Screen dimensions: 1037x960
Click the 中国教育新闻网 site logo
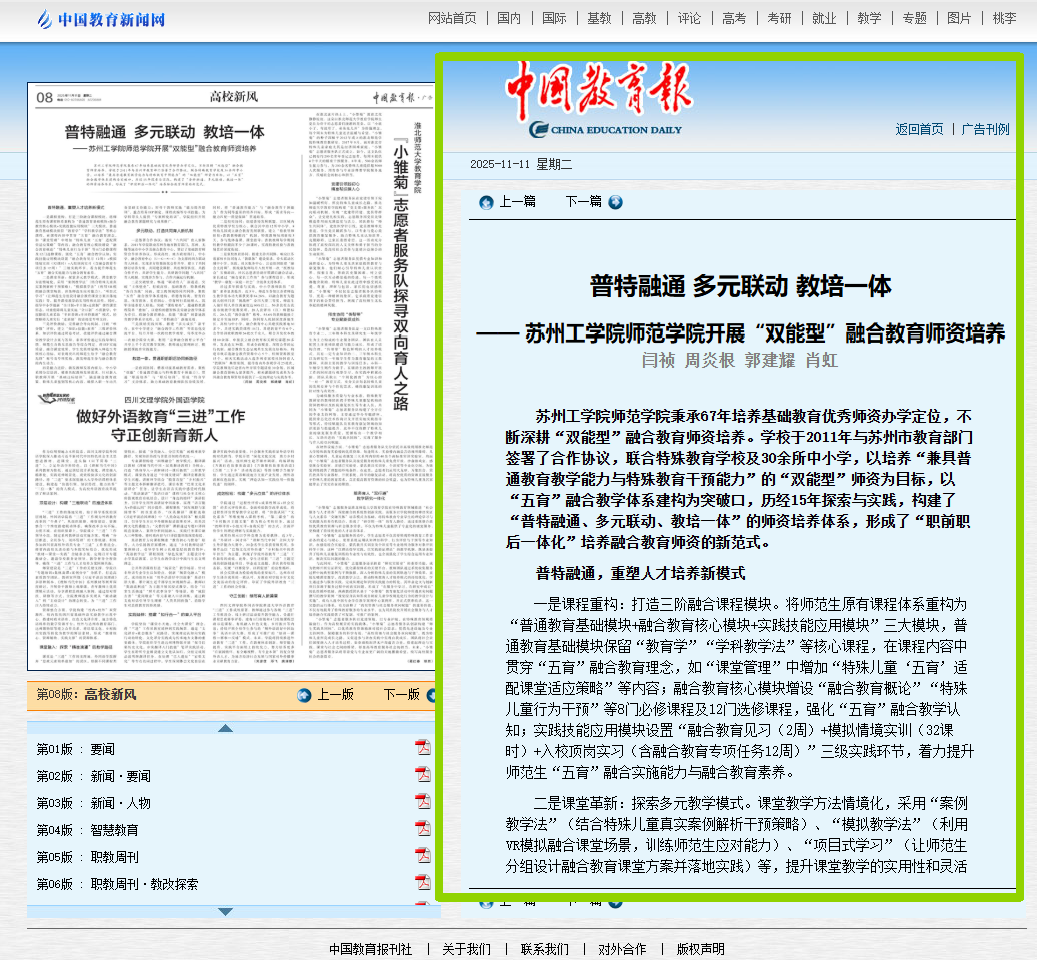(x=101, y=19)
